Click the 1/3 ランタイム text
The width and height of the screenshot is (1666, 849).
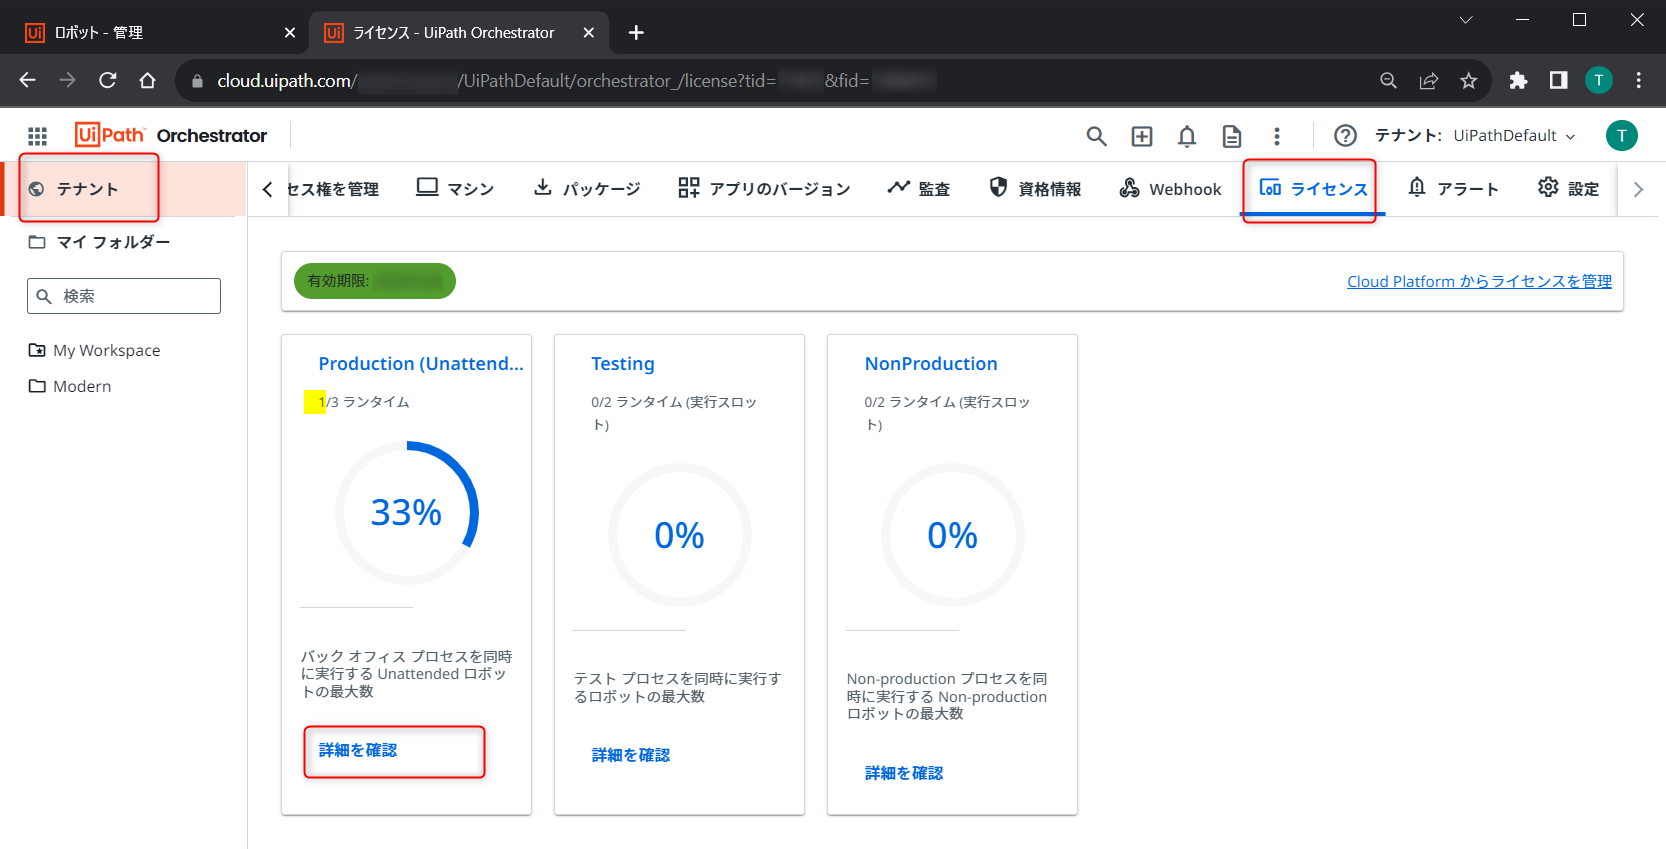click(x=364, y=402)
